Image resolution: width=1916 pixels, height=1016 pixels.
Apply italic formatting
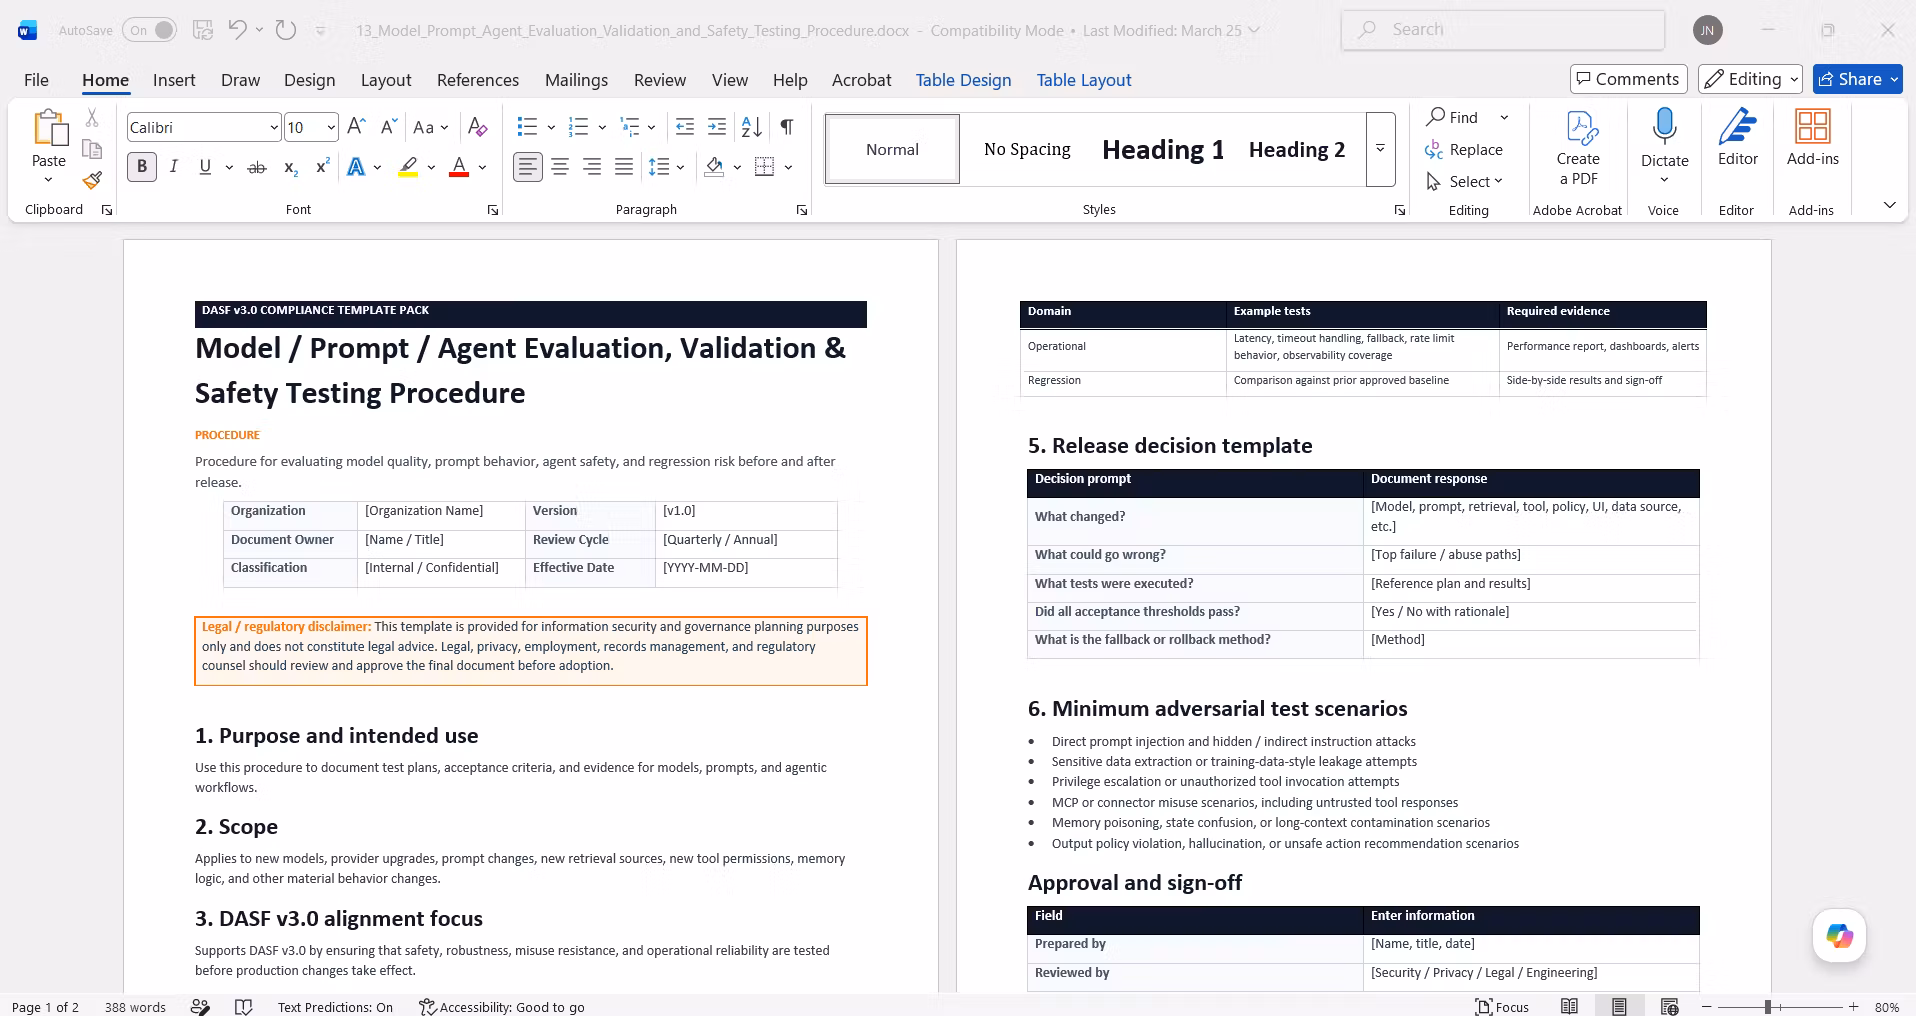click(174, 167)
